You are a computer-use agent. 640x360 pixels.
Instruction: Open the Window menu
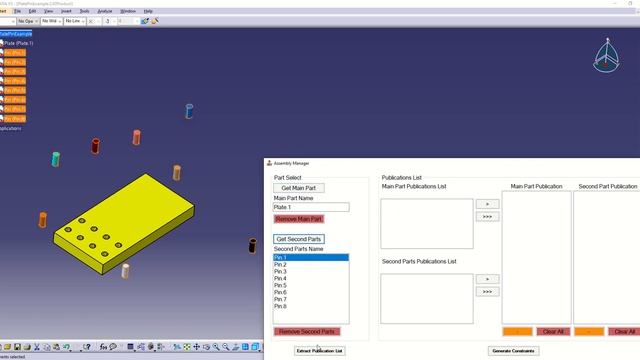[128, 11]
